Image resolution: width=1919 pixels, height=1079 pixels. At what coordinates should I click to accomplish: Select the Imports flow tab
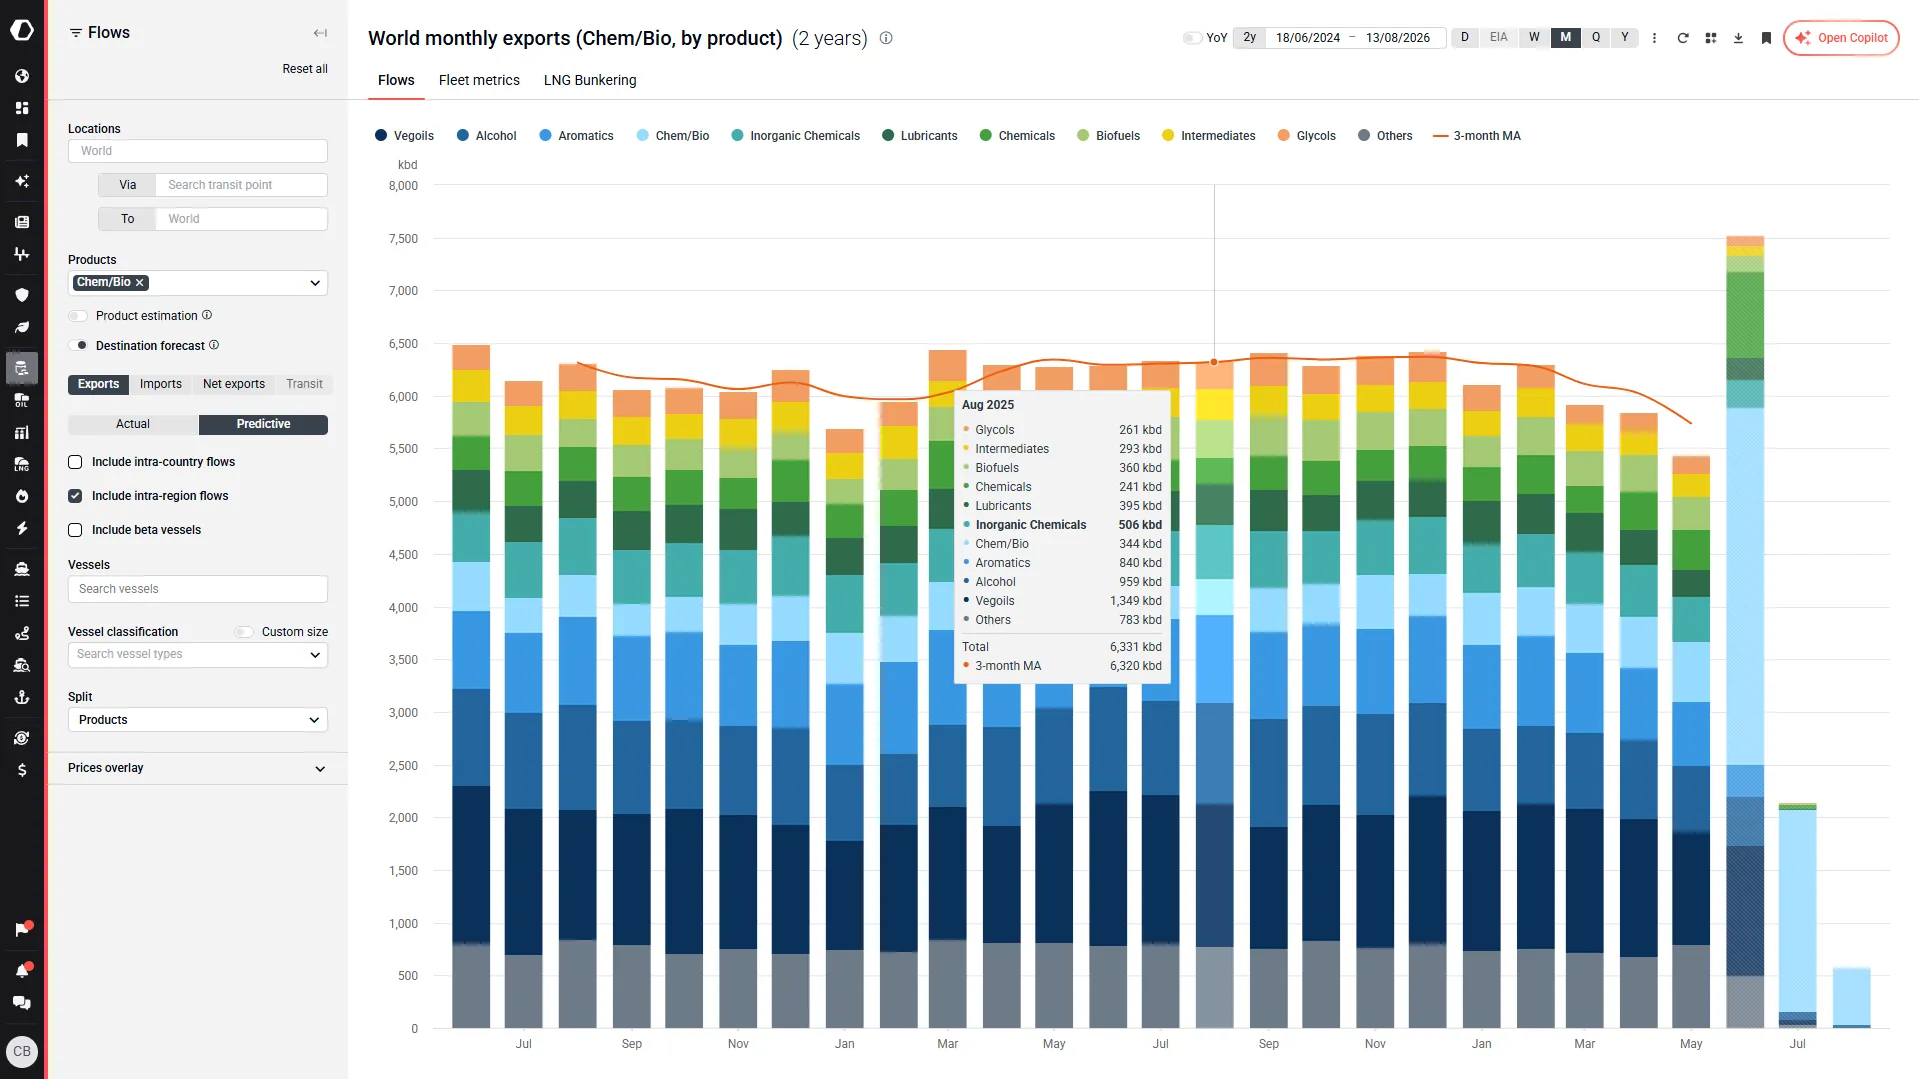[161, 384]
